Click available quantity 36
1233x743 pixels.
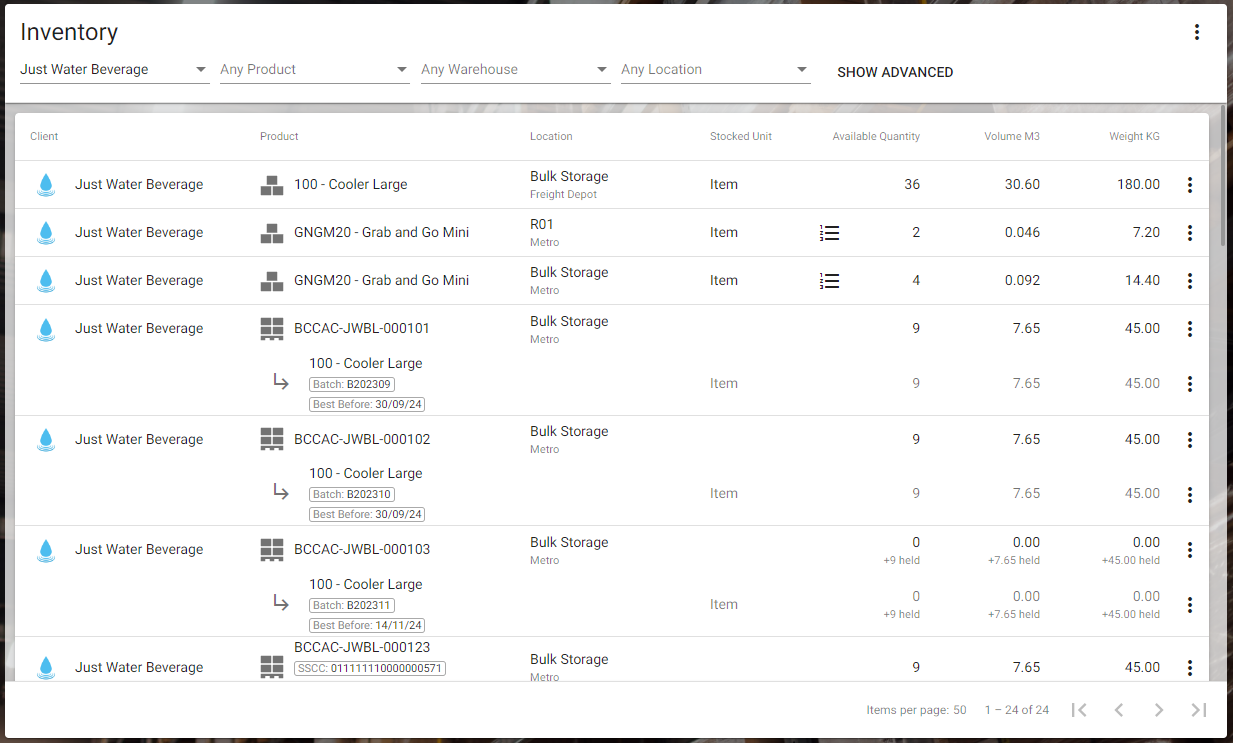912,185
